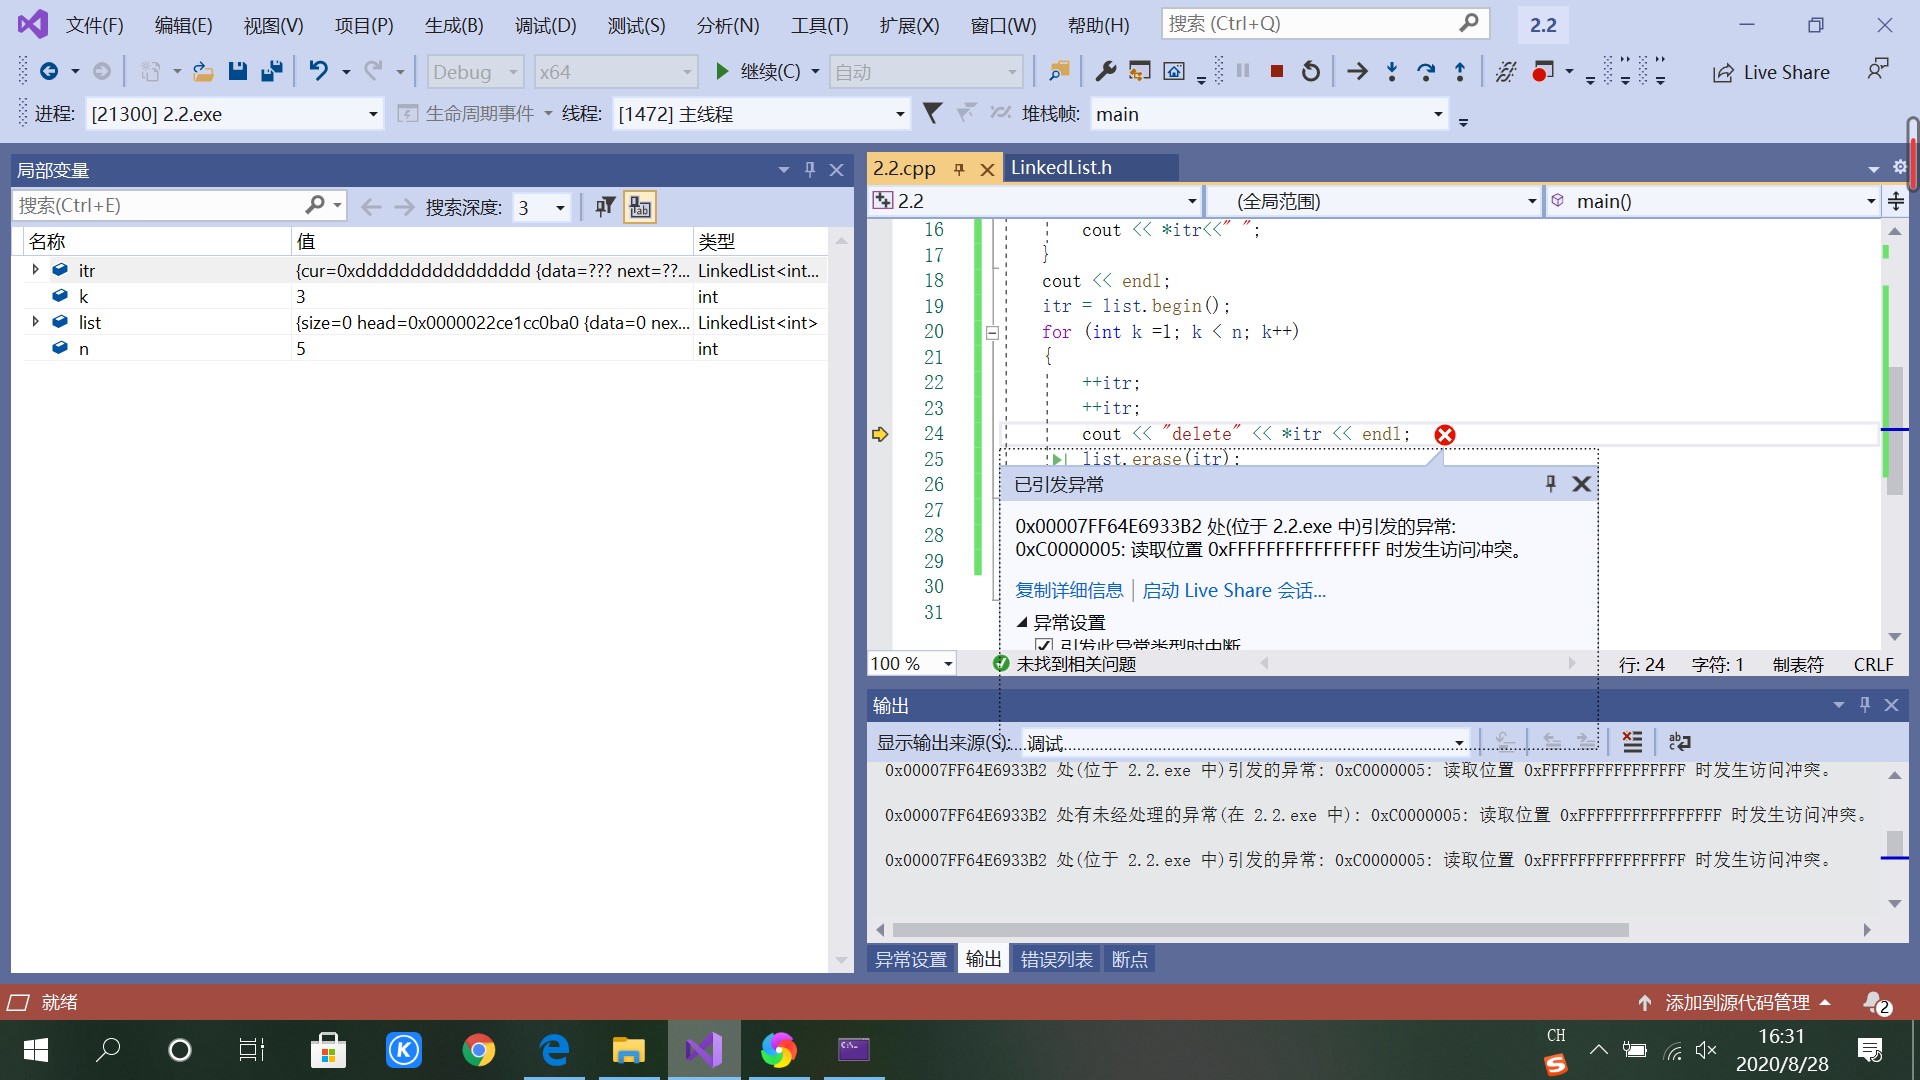
Task: Toggle the highlighted Locals view icon
Action: [640, 207]
